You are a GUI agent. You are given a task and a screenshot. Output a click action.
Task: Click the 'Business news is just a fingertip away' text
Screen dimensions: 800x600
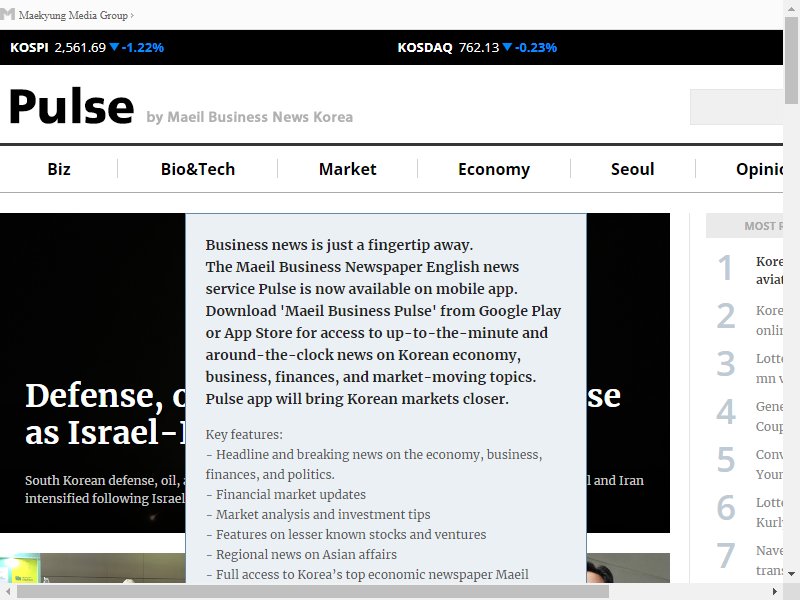tap(339, 245)
